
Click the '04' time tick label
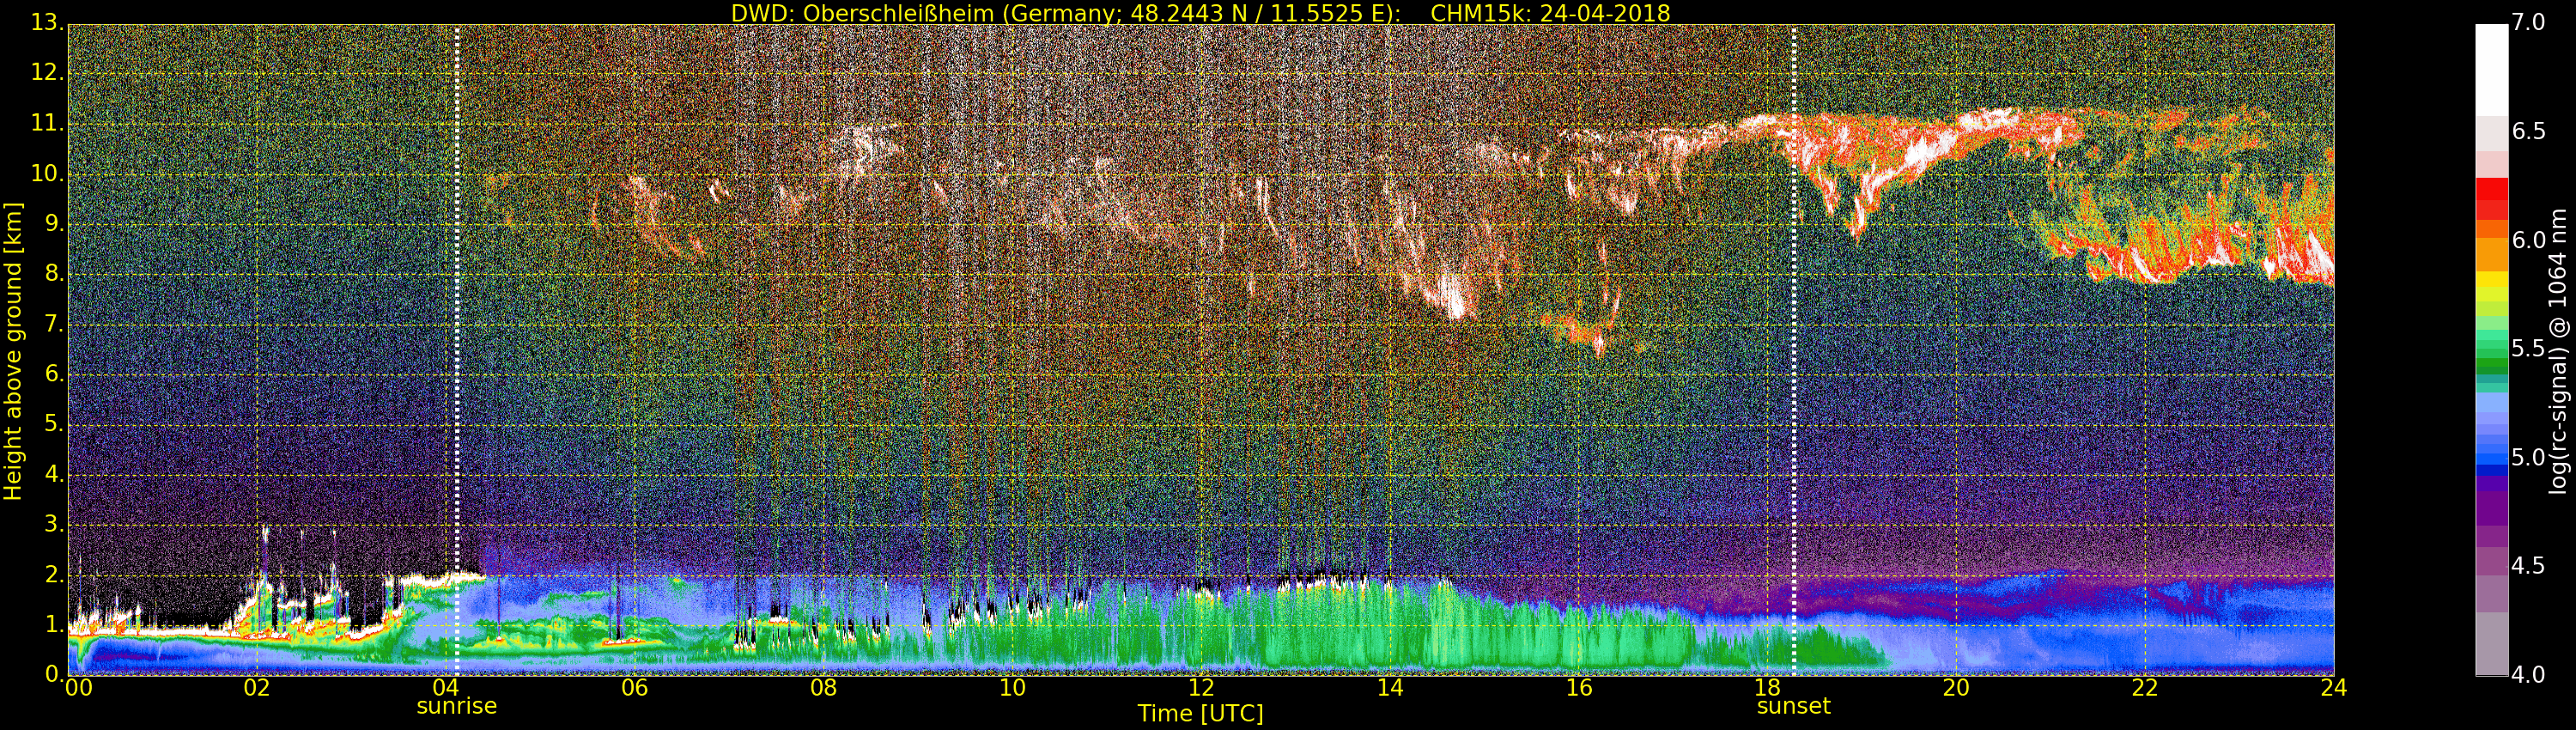[x=445, y=688]
